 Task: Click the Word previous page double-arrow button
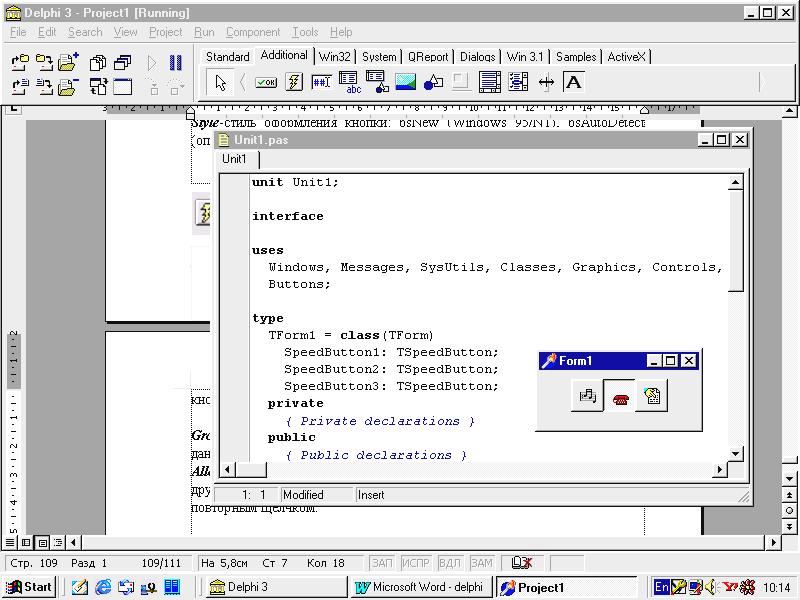[x=789, y=495]
